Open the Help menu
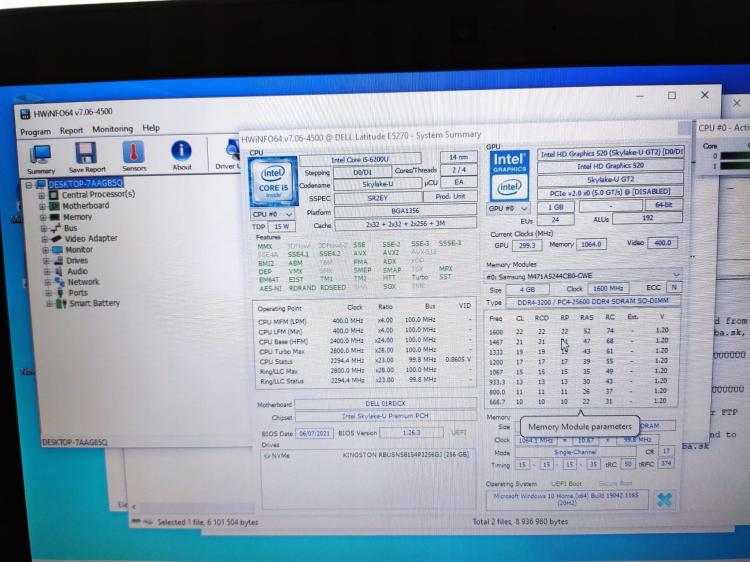This screenshot has height=562, width=750. point(151,128)
